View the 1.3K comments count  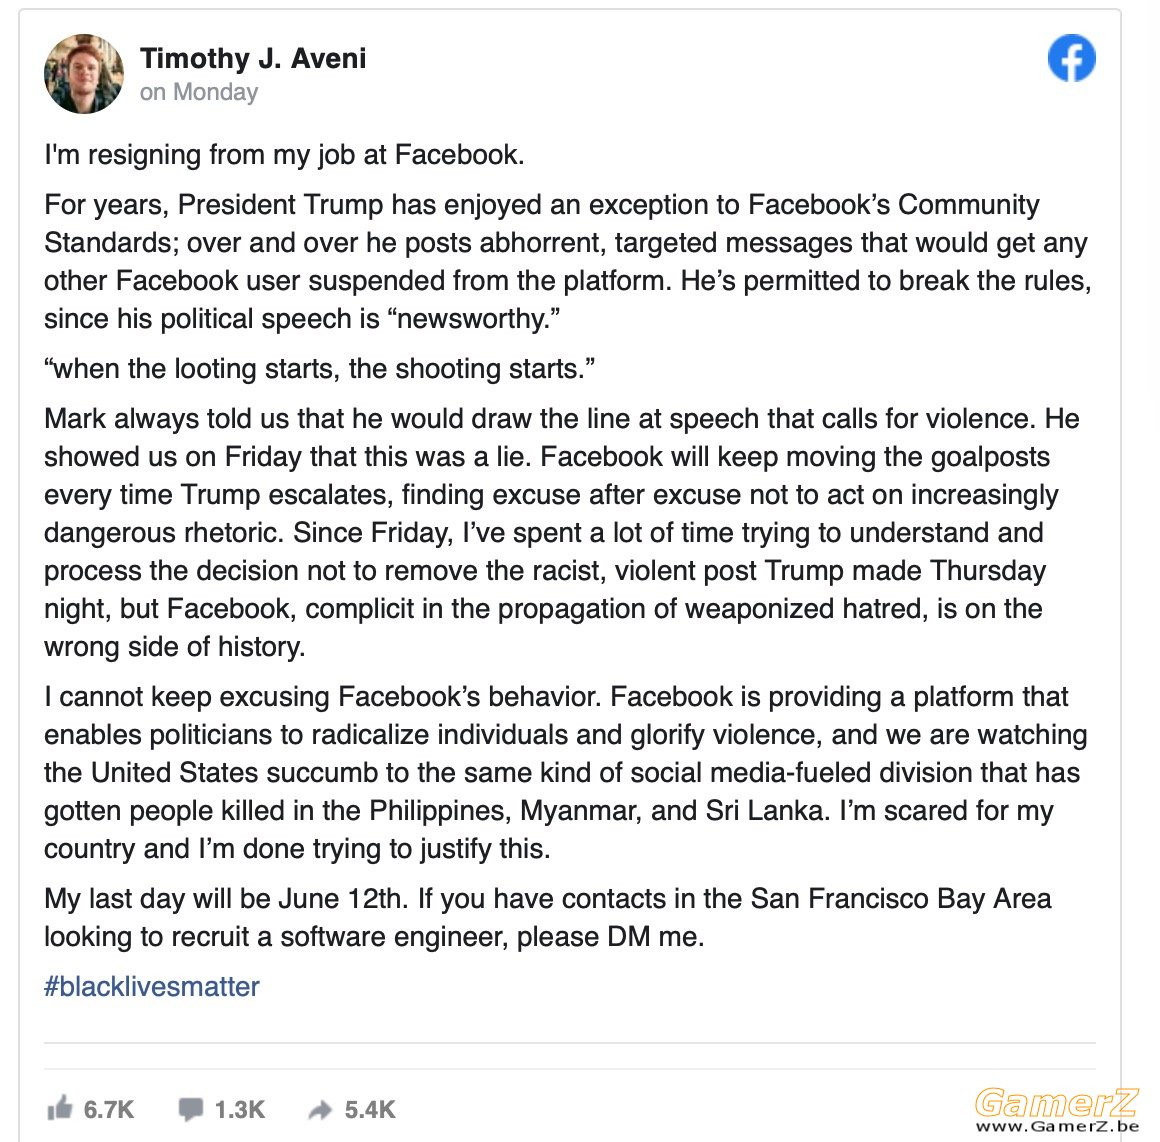pos(240,1109)
